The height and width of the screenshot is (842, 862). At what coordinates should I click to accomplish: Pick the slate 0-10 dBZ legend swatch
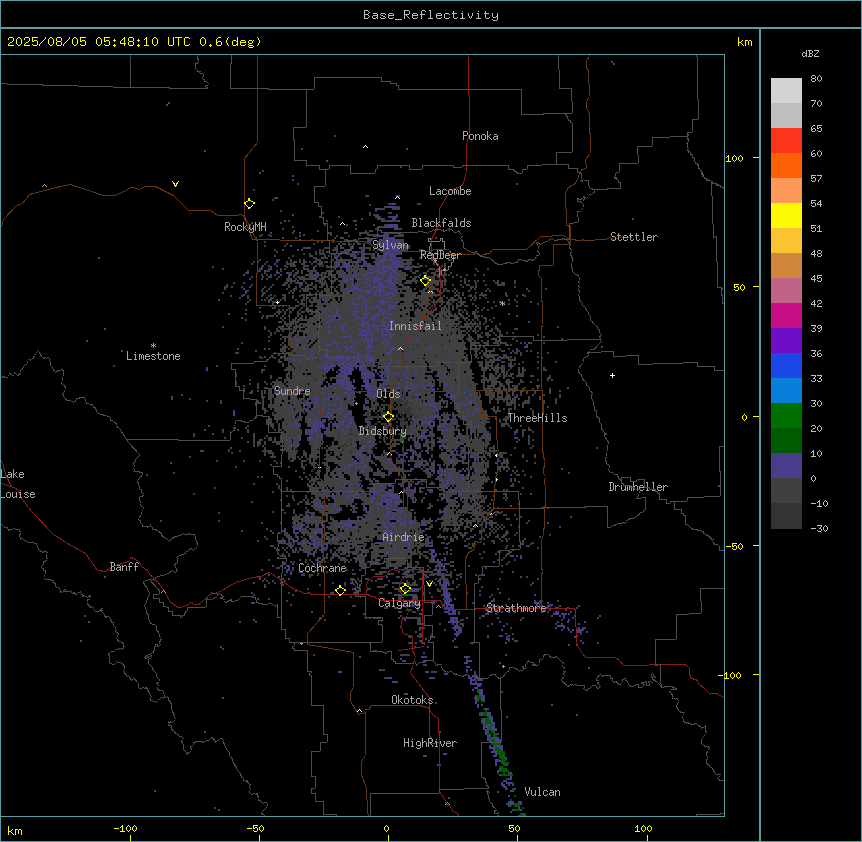(786, 466)
